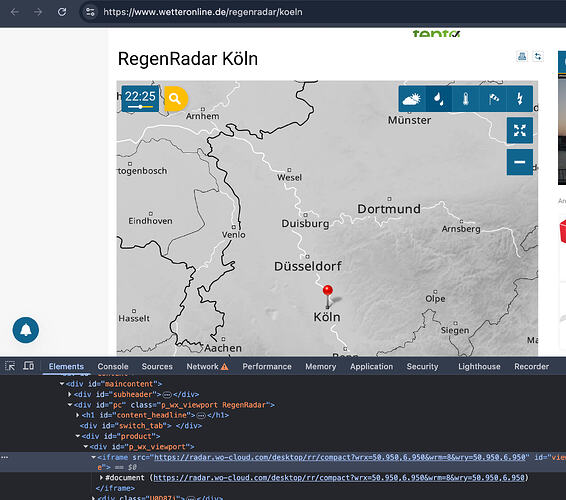Switch to the Console tab

coord(113,366)
